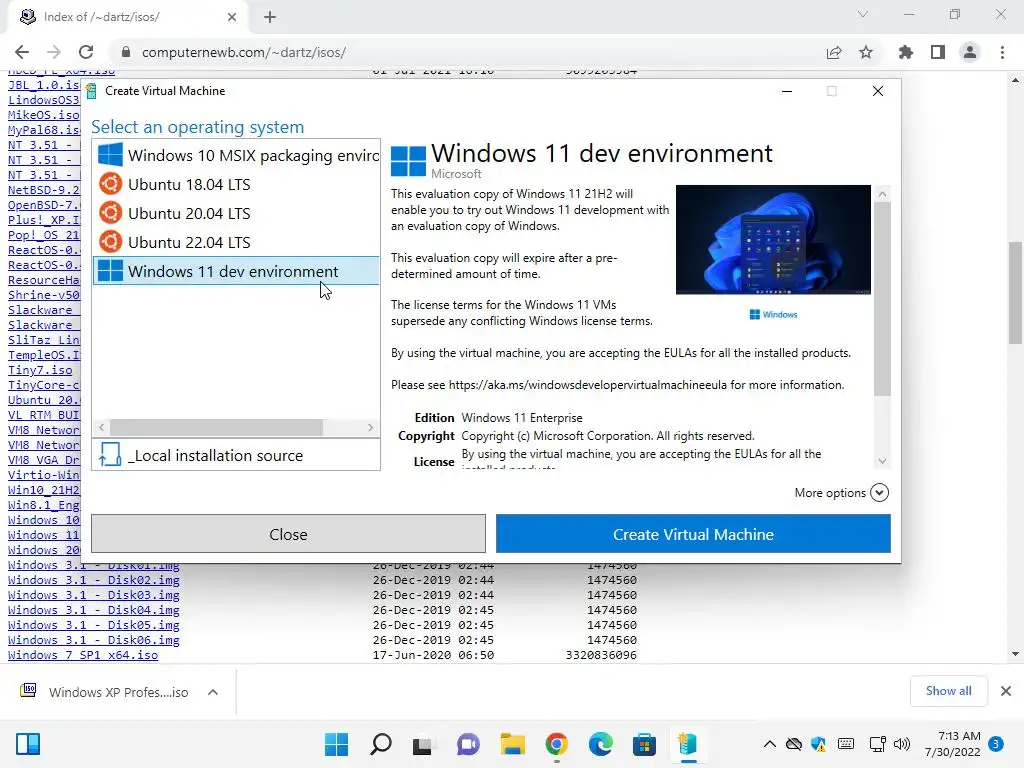Open Windows 3.1 - Disk02.img link

(93, 580)
